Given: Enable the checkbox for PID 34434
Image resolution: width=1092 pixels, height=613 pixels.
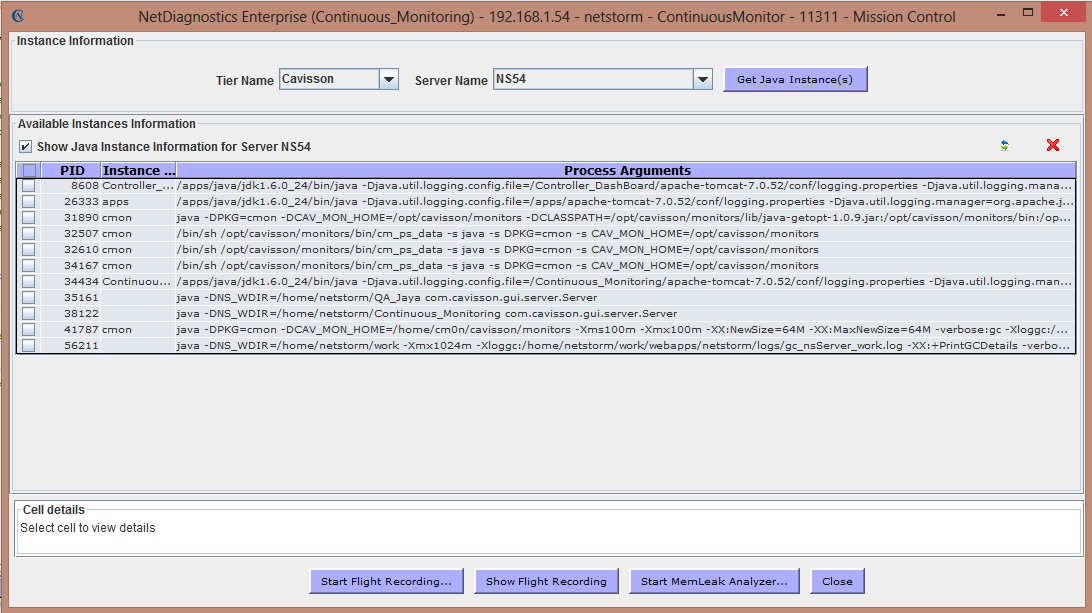Looking at the screenshot, I should tap(29, 282).
